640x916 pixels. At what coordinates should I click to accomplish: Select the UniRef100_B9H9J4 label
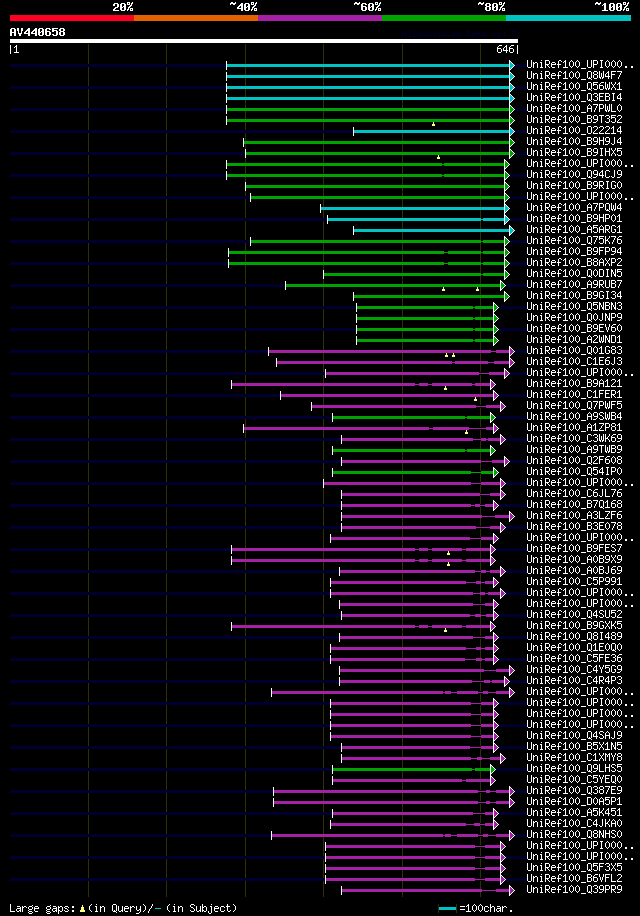(574, 141)
